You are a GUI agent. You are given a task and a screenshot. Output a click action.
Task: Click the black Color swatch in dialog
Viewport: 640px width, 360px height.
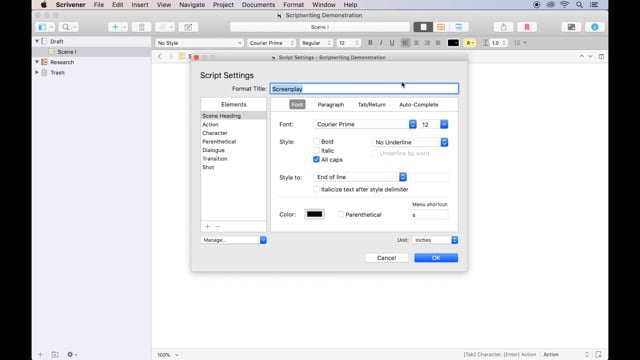[x=314, y=214]
